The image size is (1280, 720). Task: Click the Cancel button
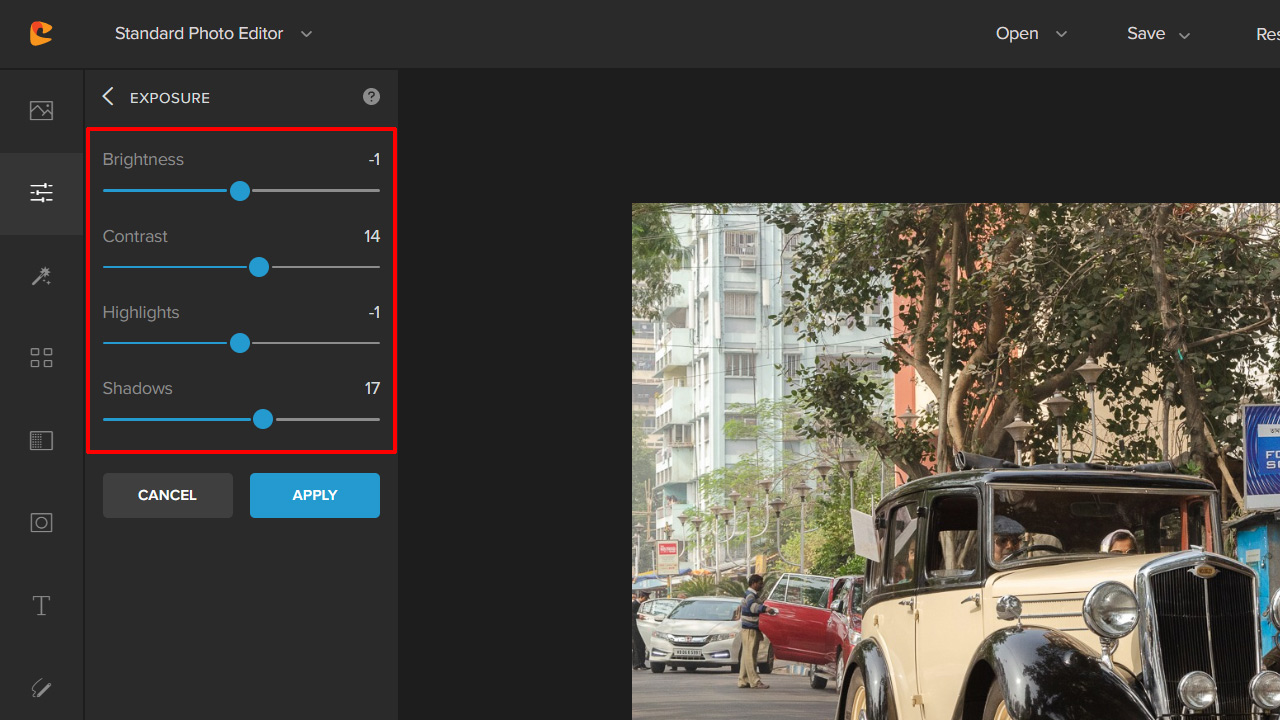pyautogui.click(x=167, y=495)
